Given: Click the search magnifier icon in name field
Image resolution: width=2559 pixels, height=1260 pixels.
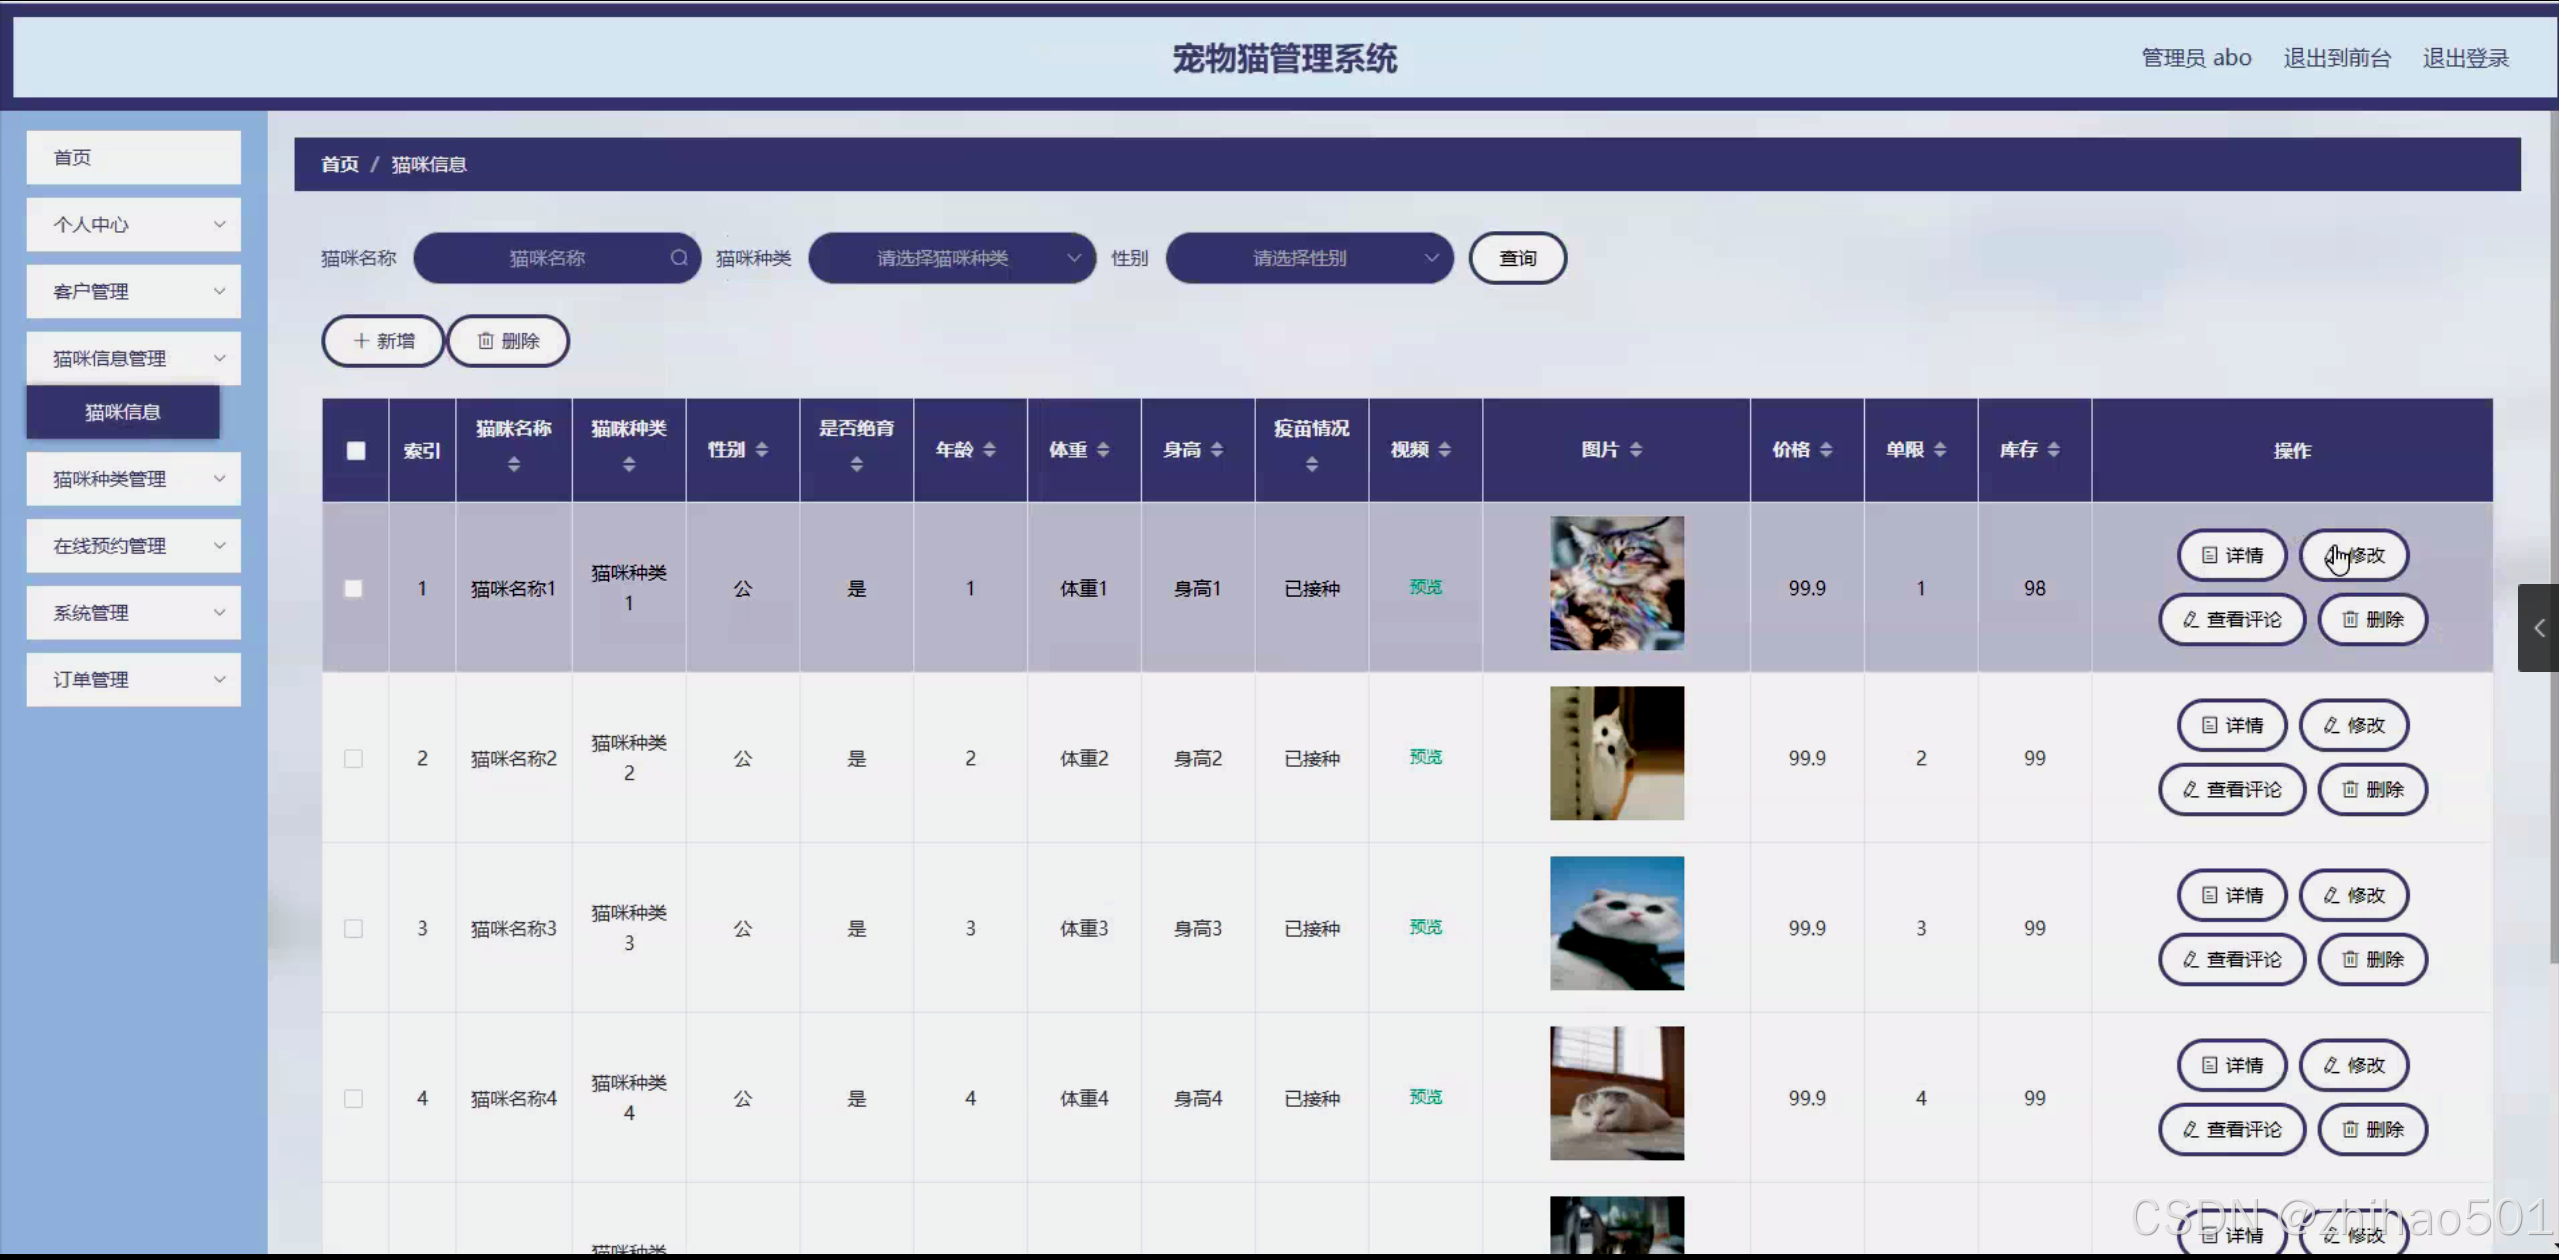Looking at the screenshot, I should (679, 258).
